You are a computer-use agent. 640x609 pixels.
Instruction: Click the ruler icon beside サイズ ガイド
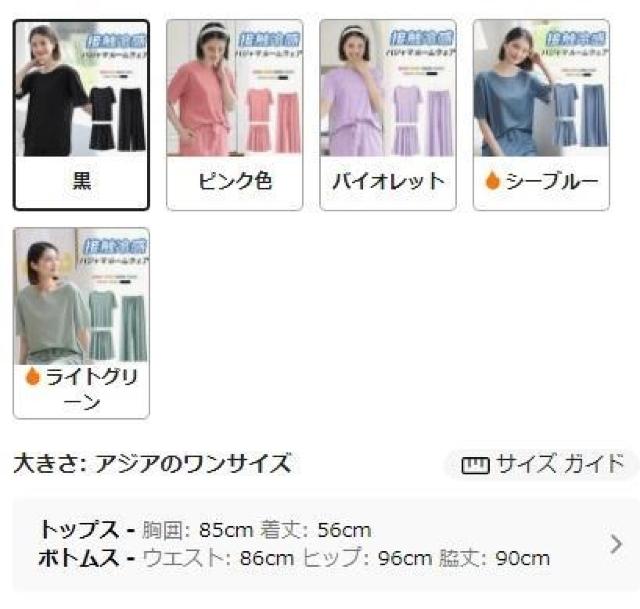pyautogui.click(x=475, y=465)
